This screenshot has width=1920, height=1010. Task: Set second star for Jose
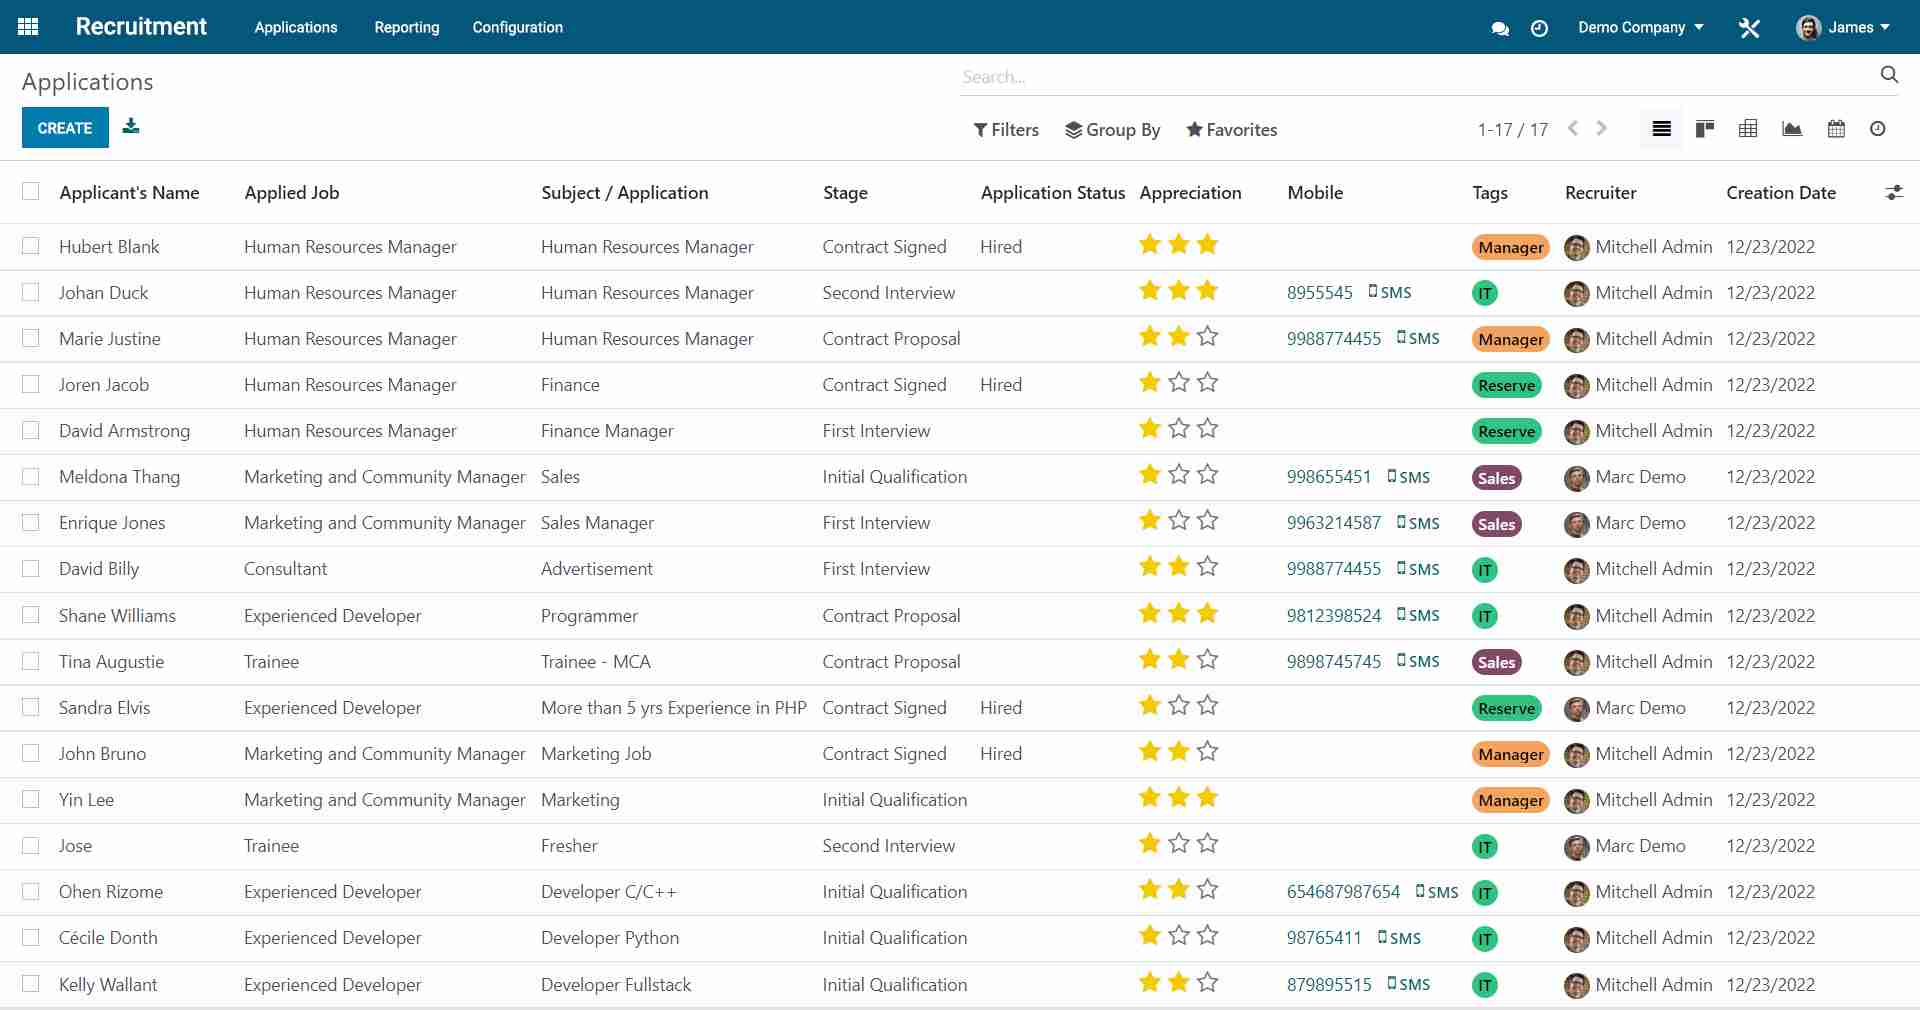coord(1179,843)
